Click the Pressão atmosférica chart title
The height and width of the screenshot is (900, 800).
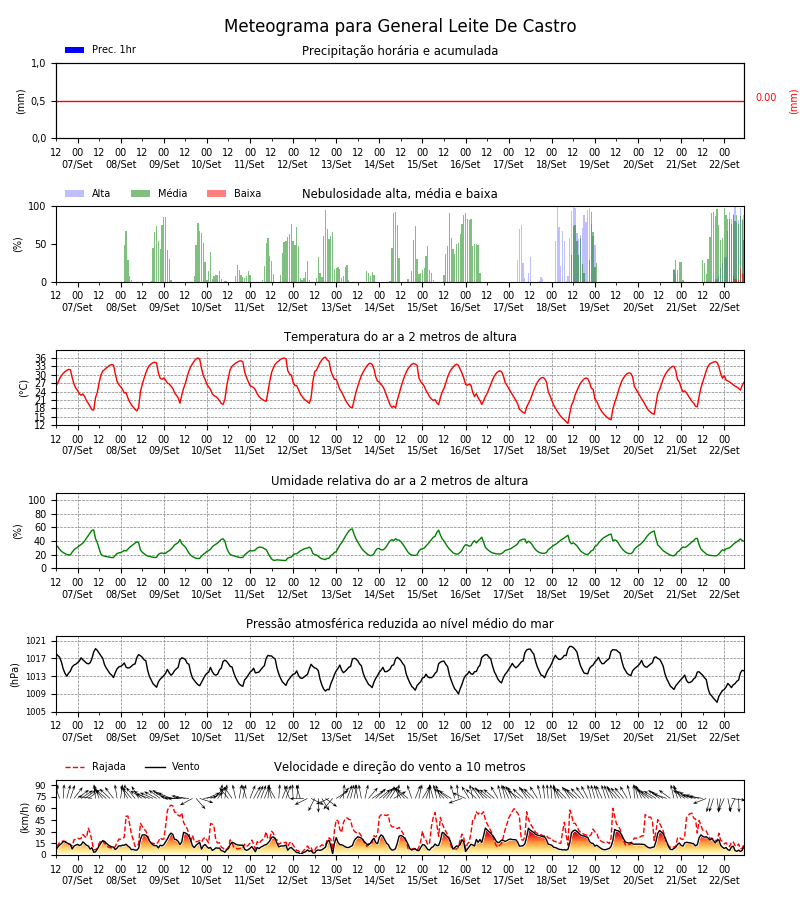400,624
